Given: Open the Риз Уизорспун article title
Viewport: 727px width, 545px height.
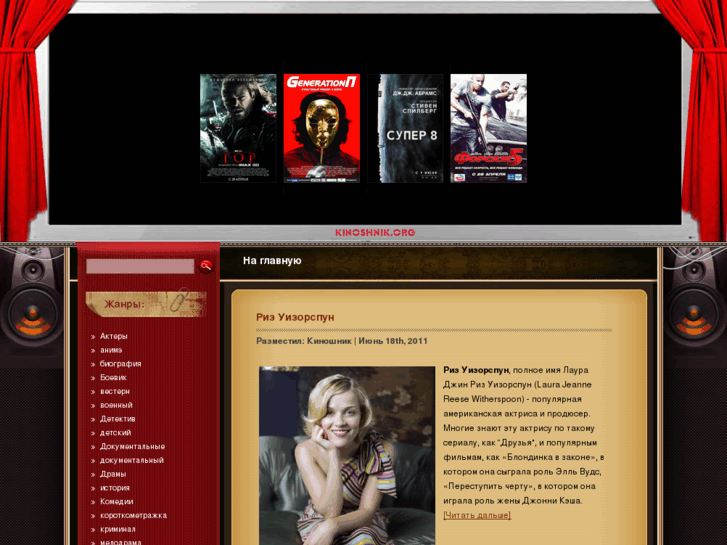Looking at the screenshot, I should pos(295,317).
